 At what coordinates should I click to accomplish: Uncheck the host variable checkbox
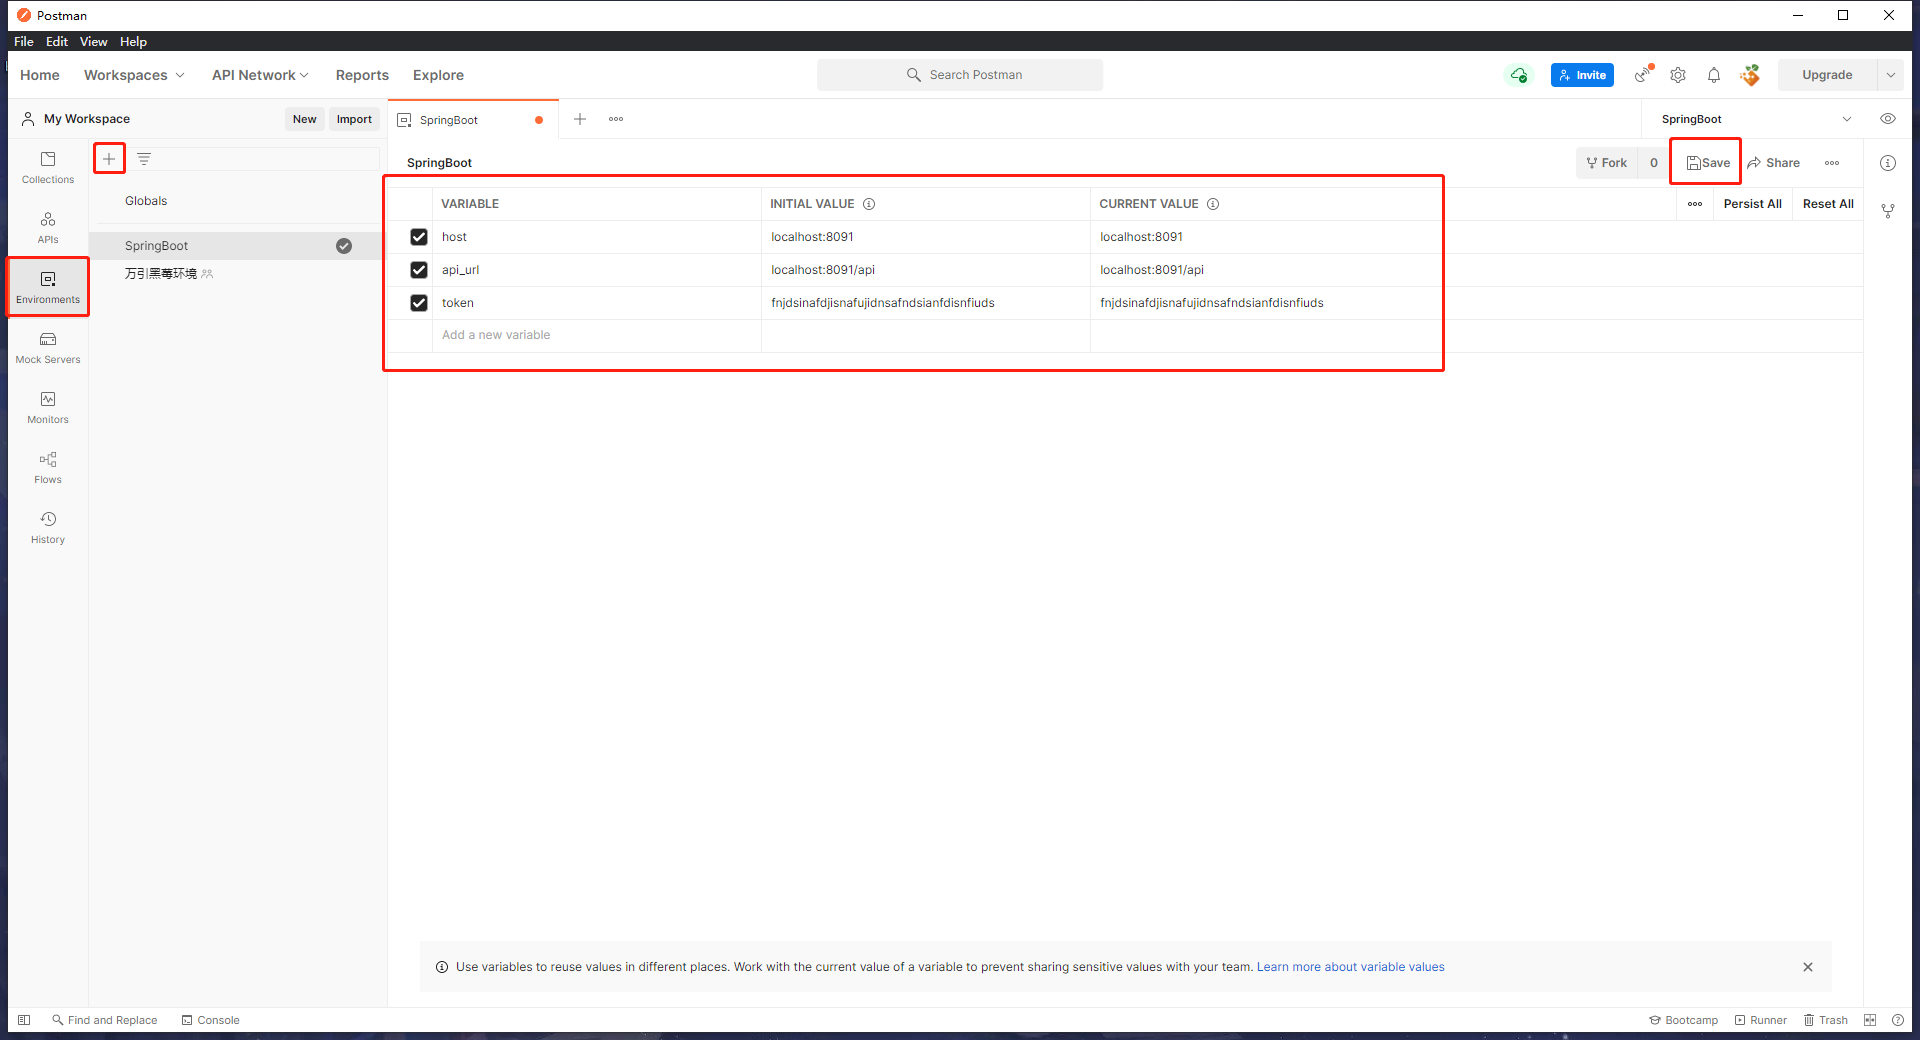419,237
